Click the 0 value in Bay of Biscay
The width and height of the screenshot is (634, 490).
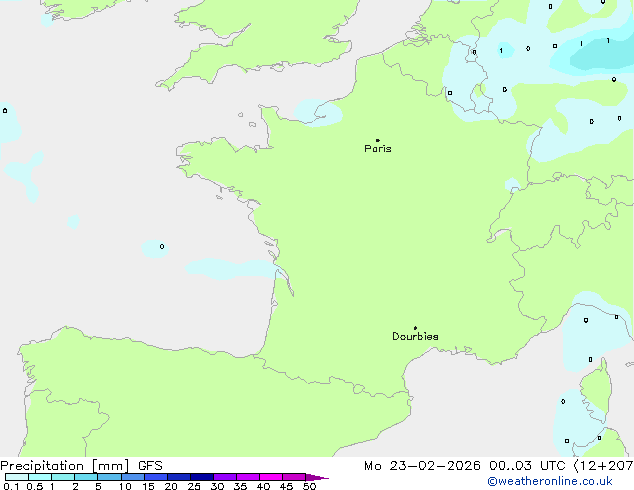pyautogui.click(x=162, y=246)
